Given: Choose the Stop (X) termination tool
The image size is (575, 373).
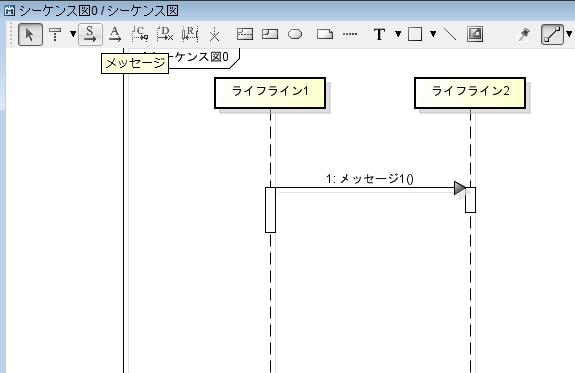Looking at the screenshot, I should (x=214, y=35).
